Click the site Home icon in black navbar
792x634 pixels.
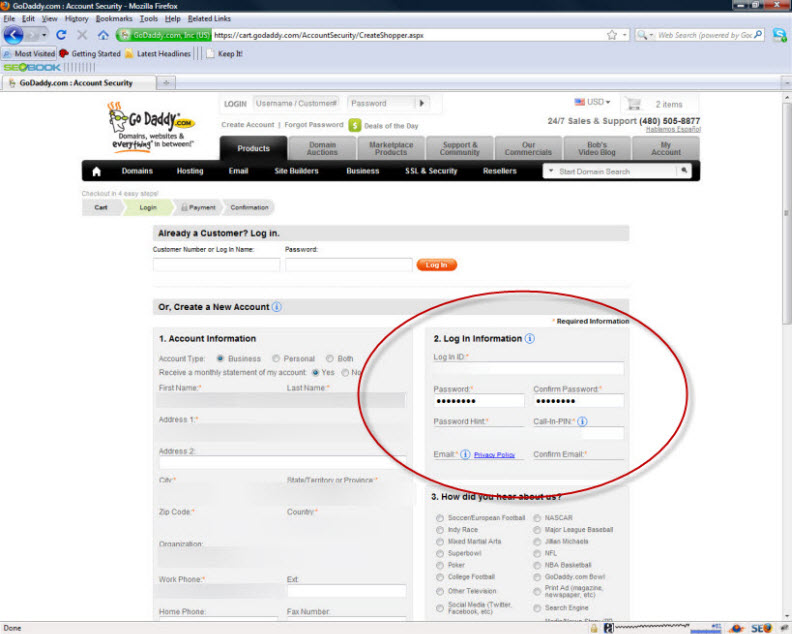click(x=96, y=171)
